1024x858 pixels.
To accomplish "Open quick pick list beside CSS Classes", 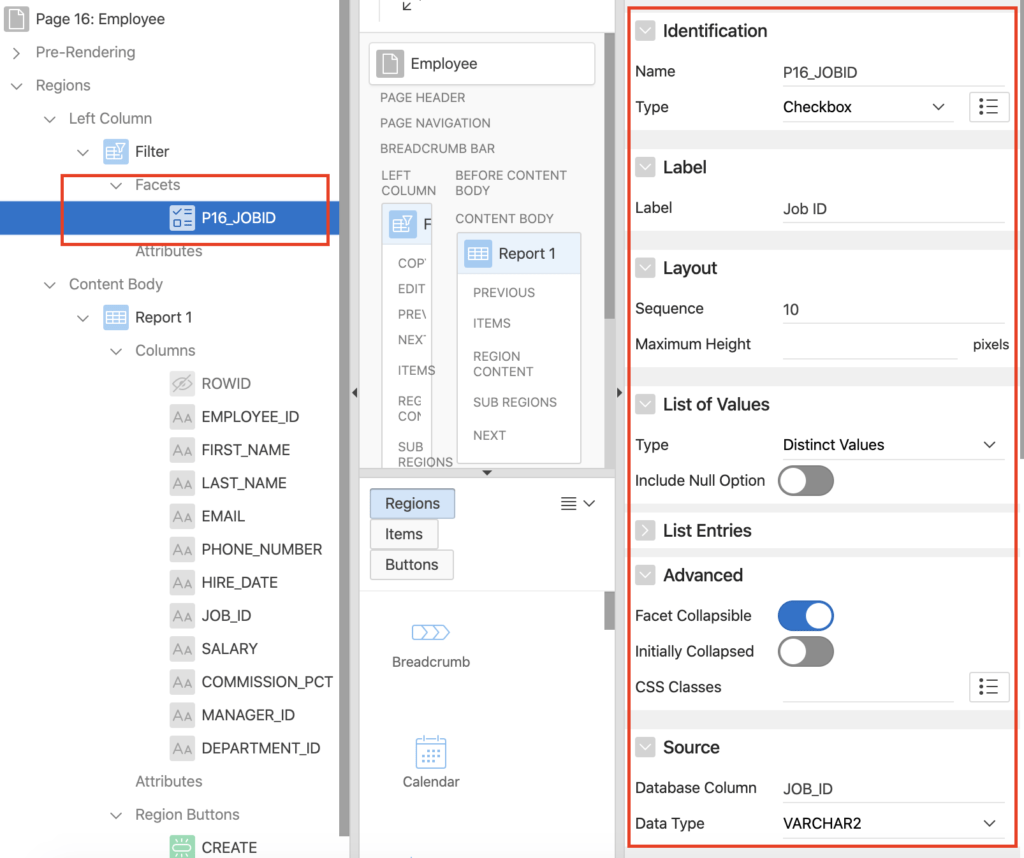I will (x=989, y=686).
